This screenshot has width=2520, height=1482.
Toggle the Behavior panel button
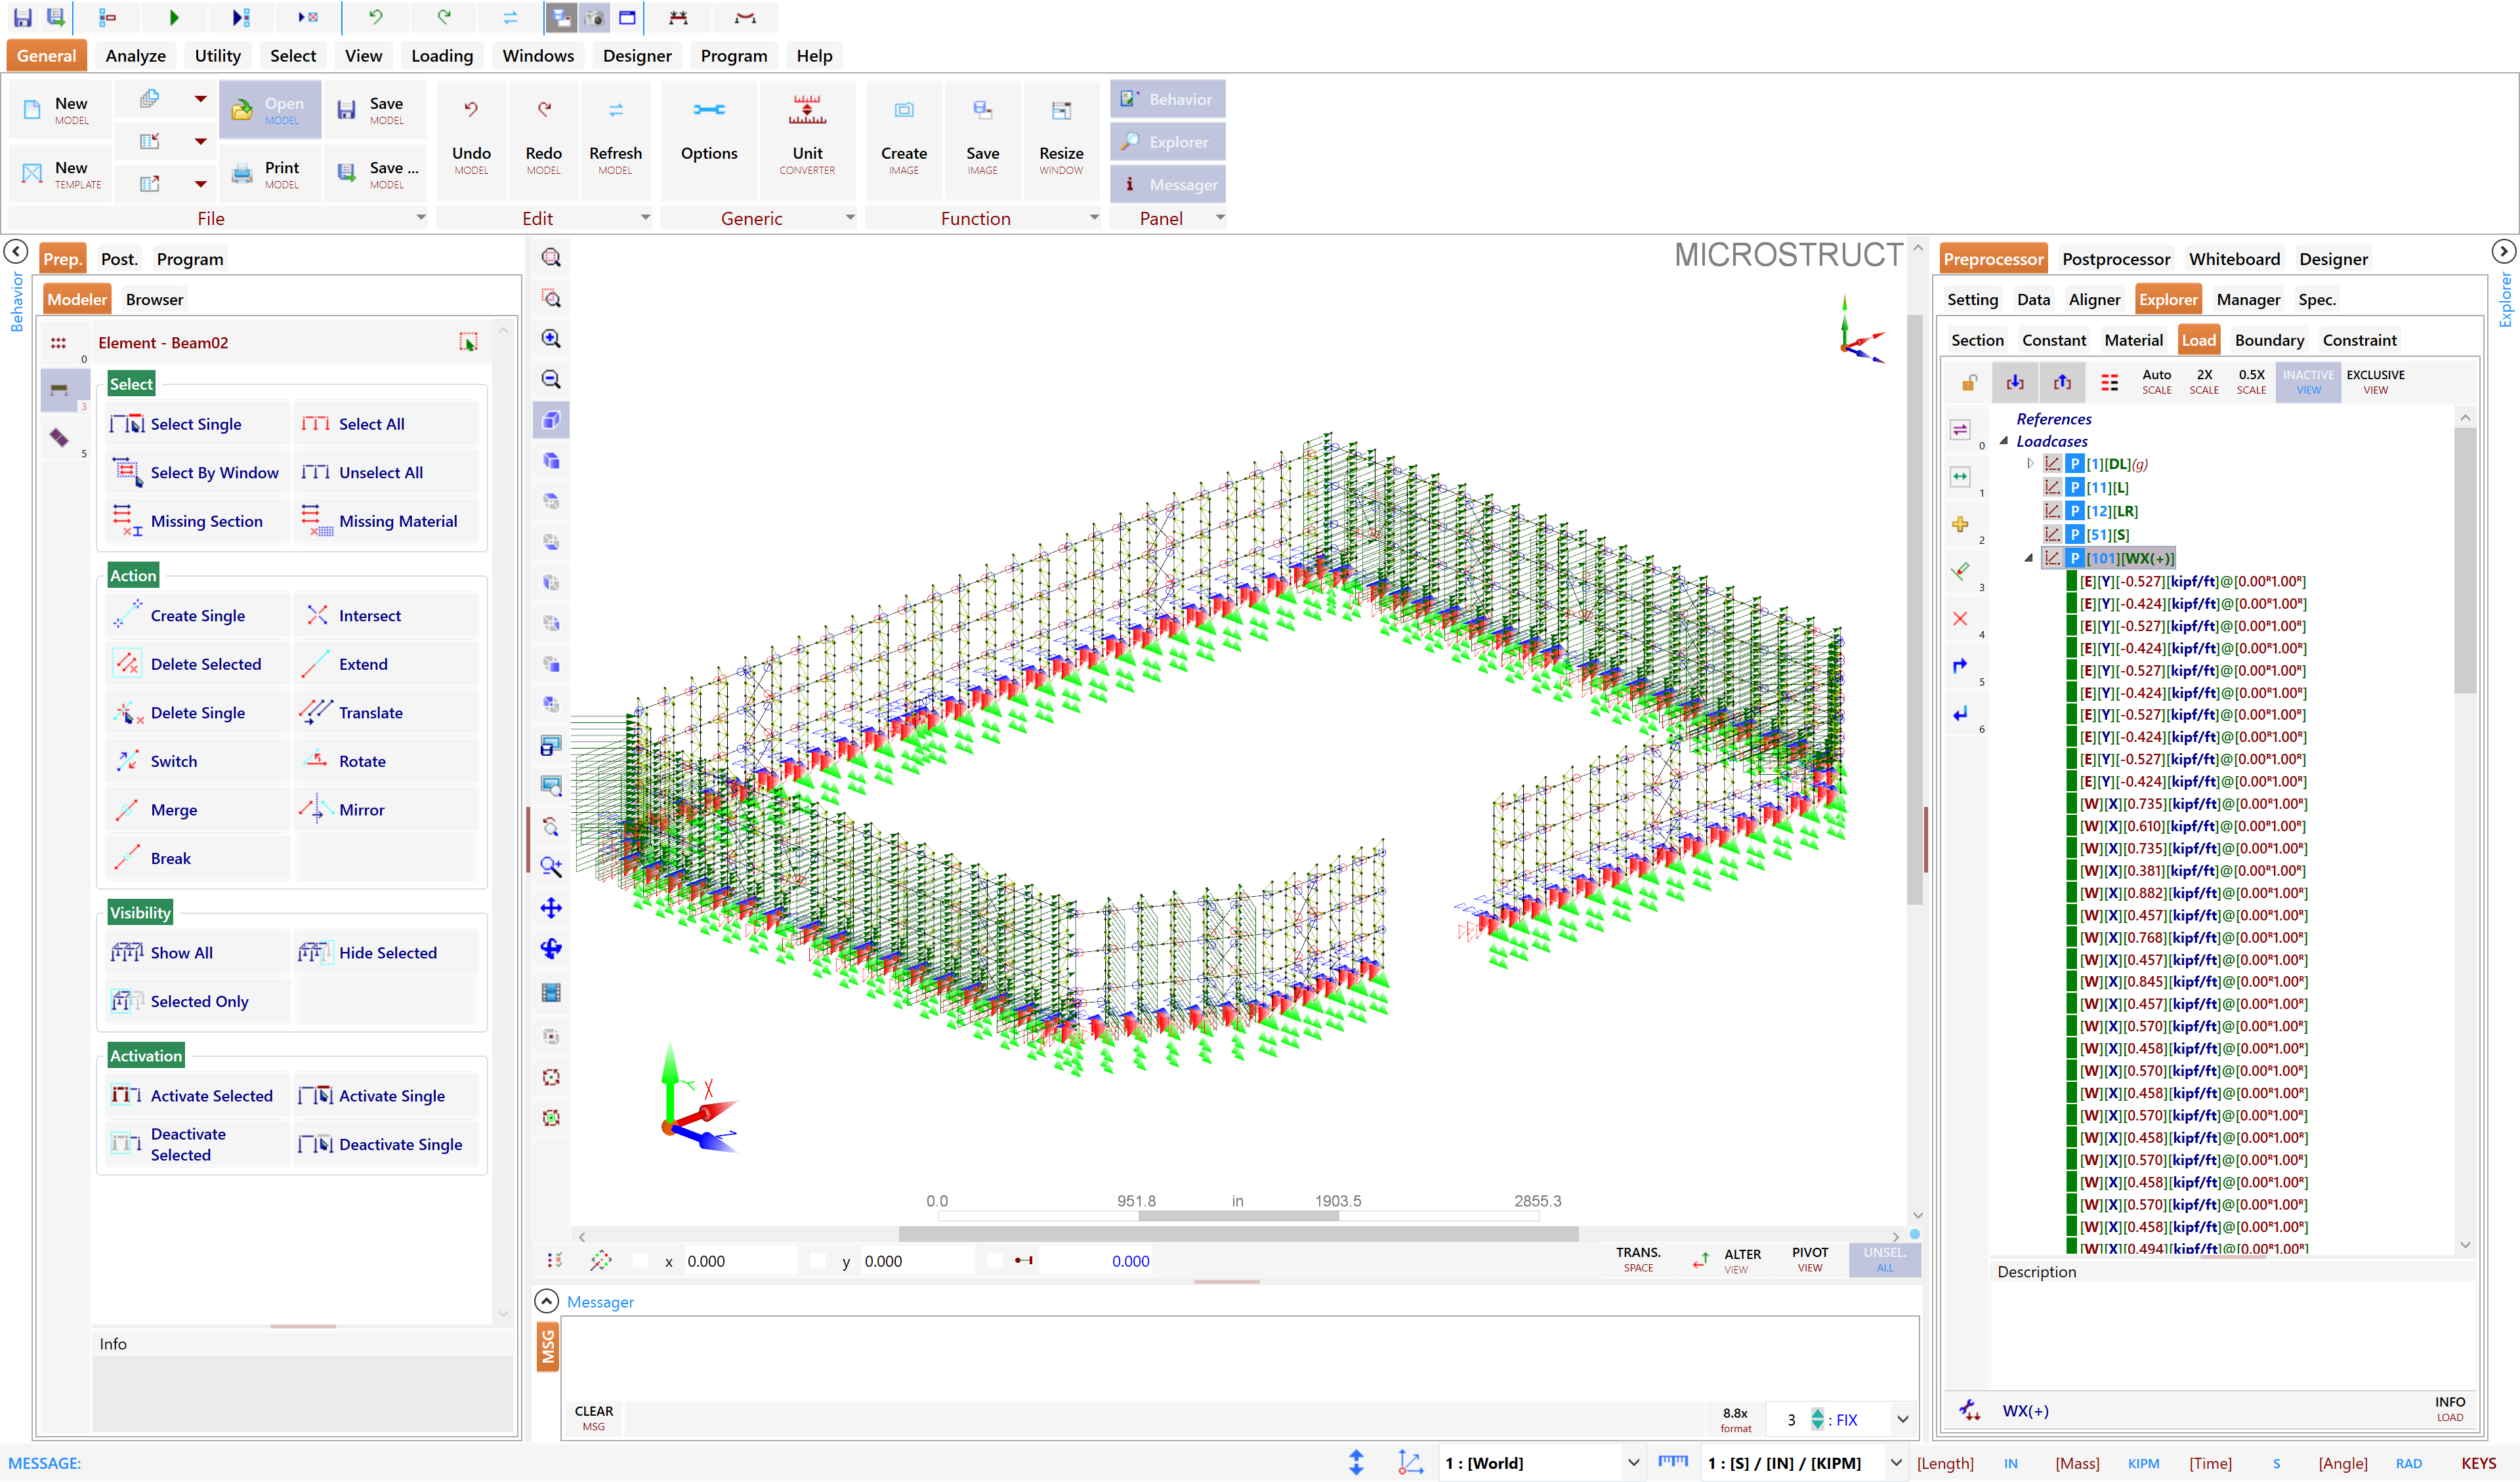point(1167,99)
